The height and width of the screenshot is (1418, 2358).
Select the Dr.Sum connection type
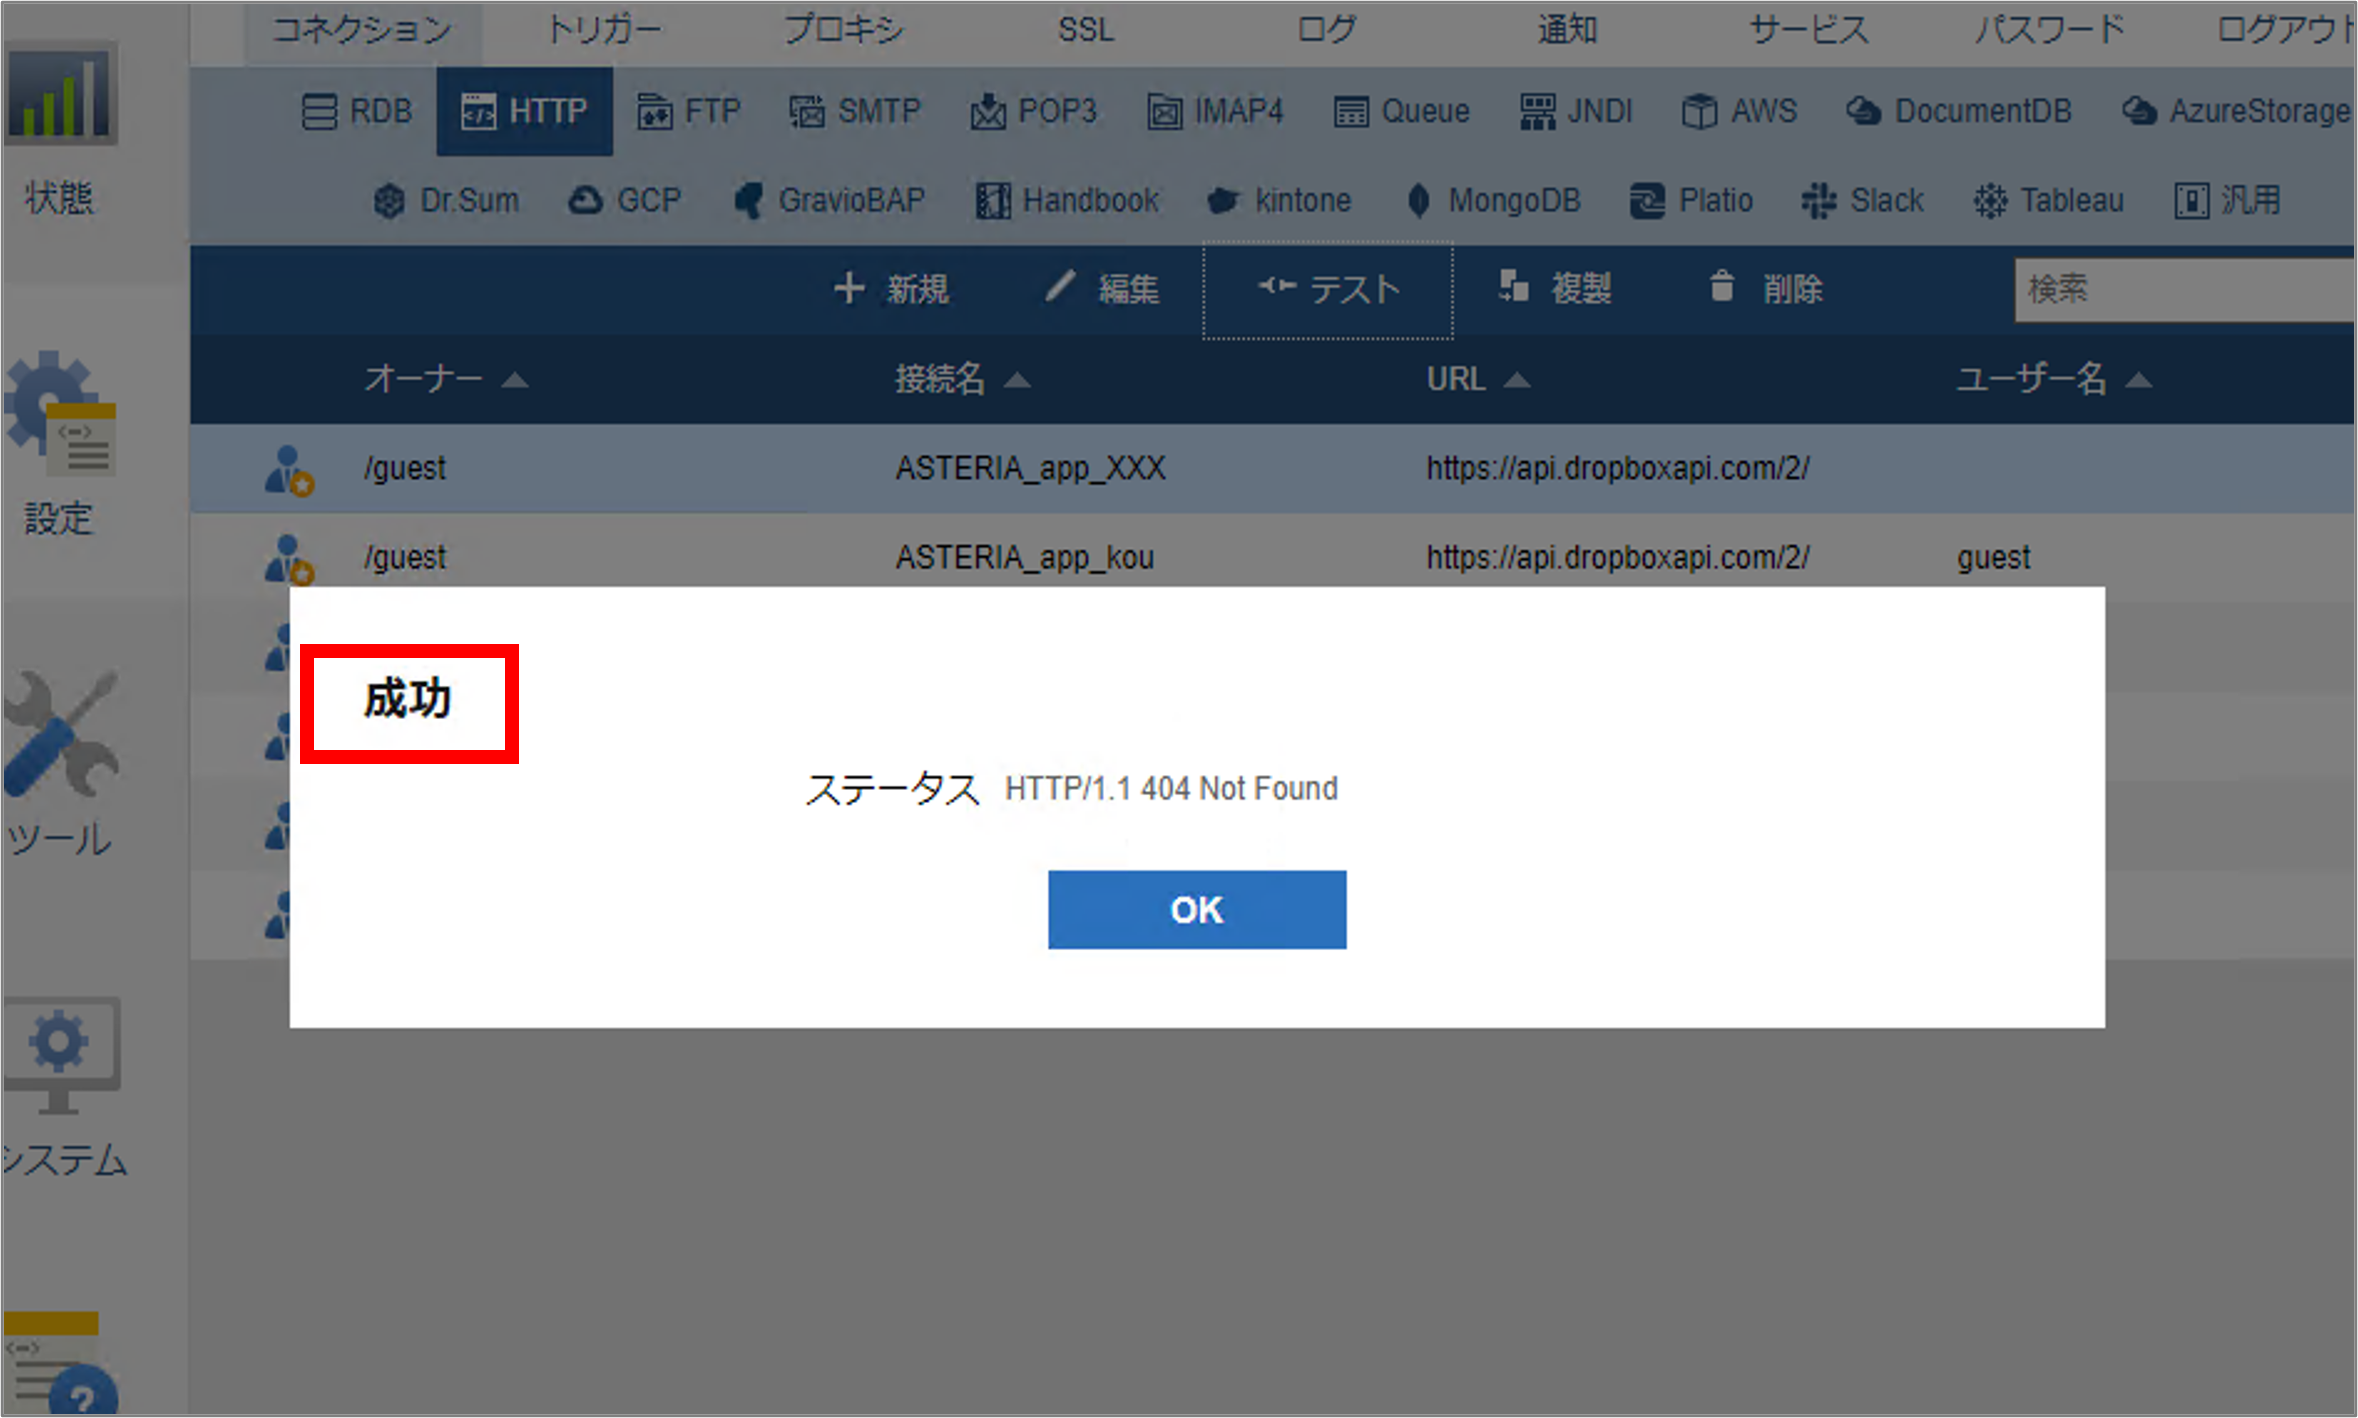pos(446,201)
